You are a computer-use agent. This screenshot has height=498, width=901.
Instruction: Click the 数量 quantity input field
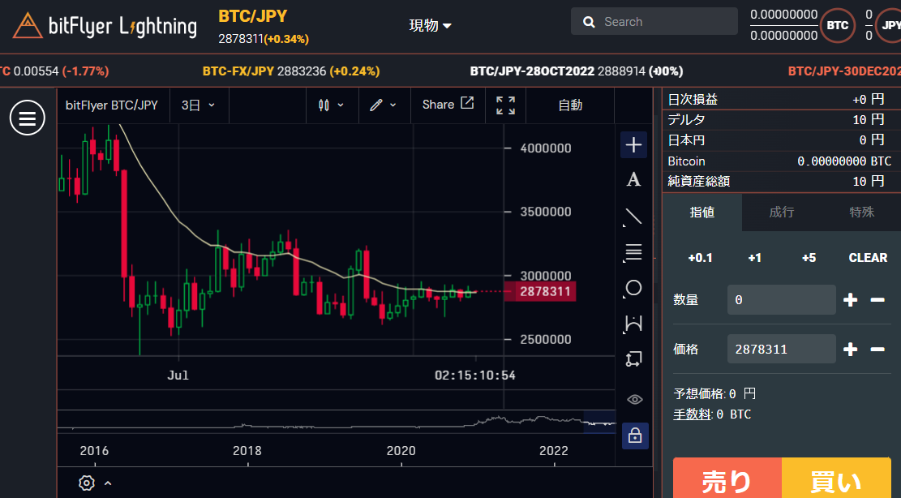click(x=781, y=300)
